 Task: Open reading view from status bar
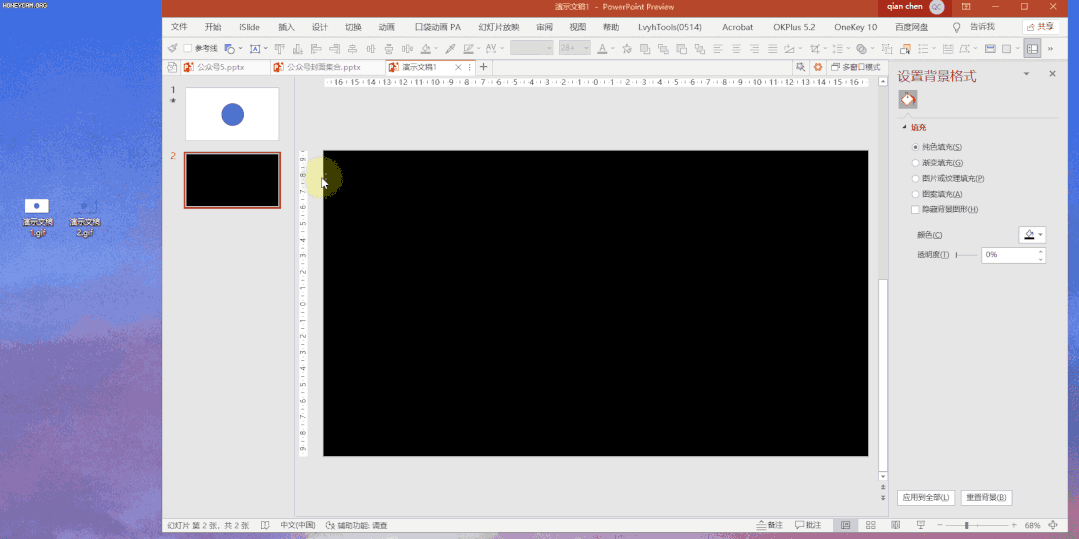(x=895, y=525)
